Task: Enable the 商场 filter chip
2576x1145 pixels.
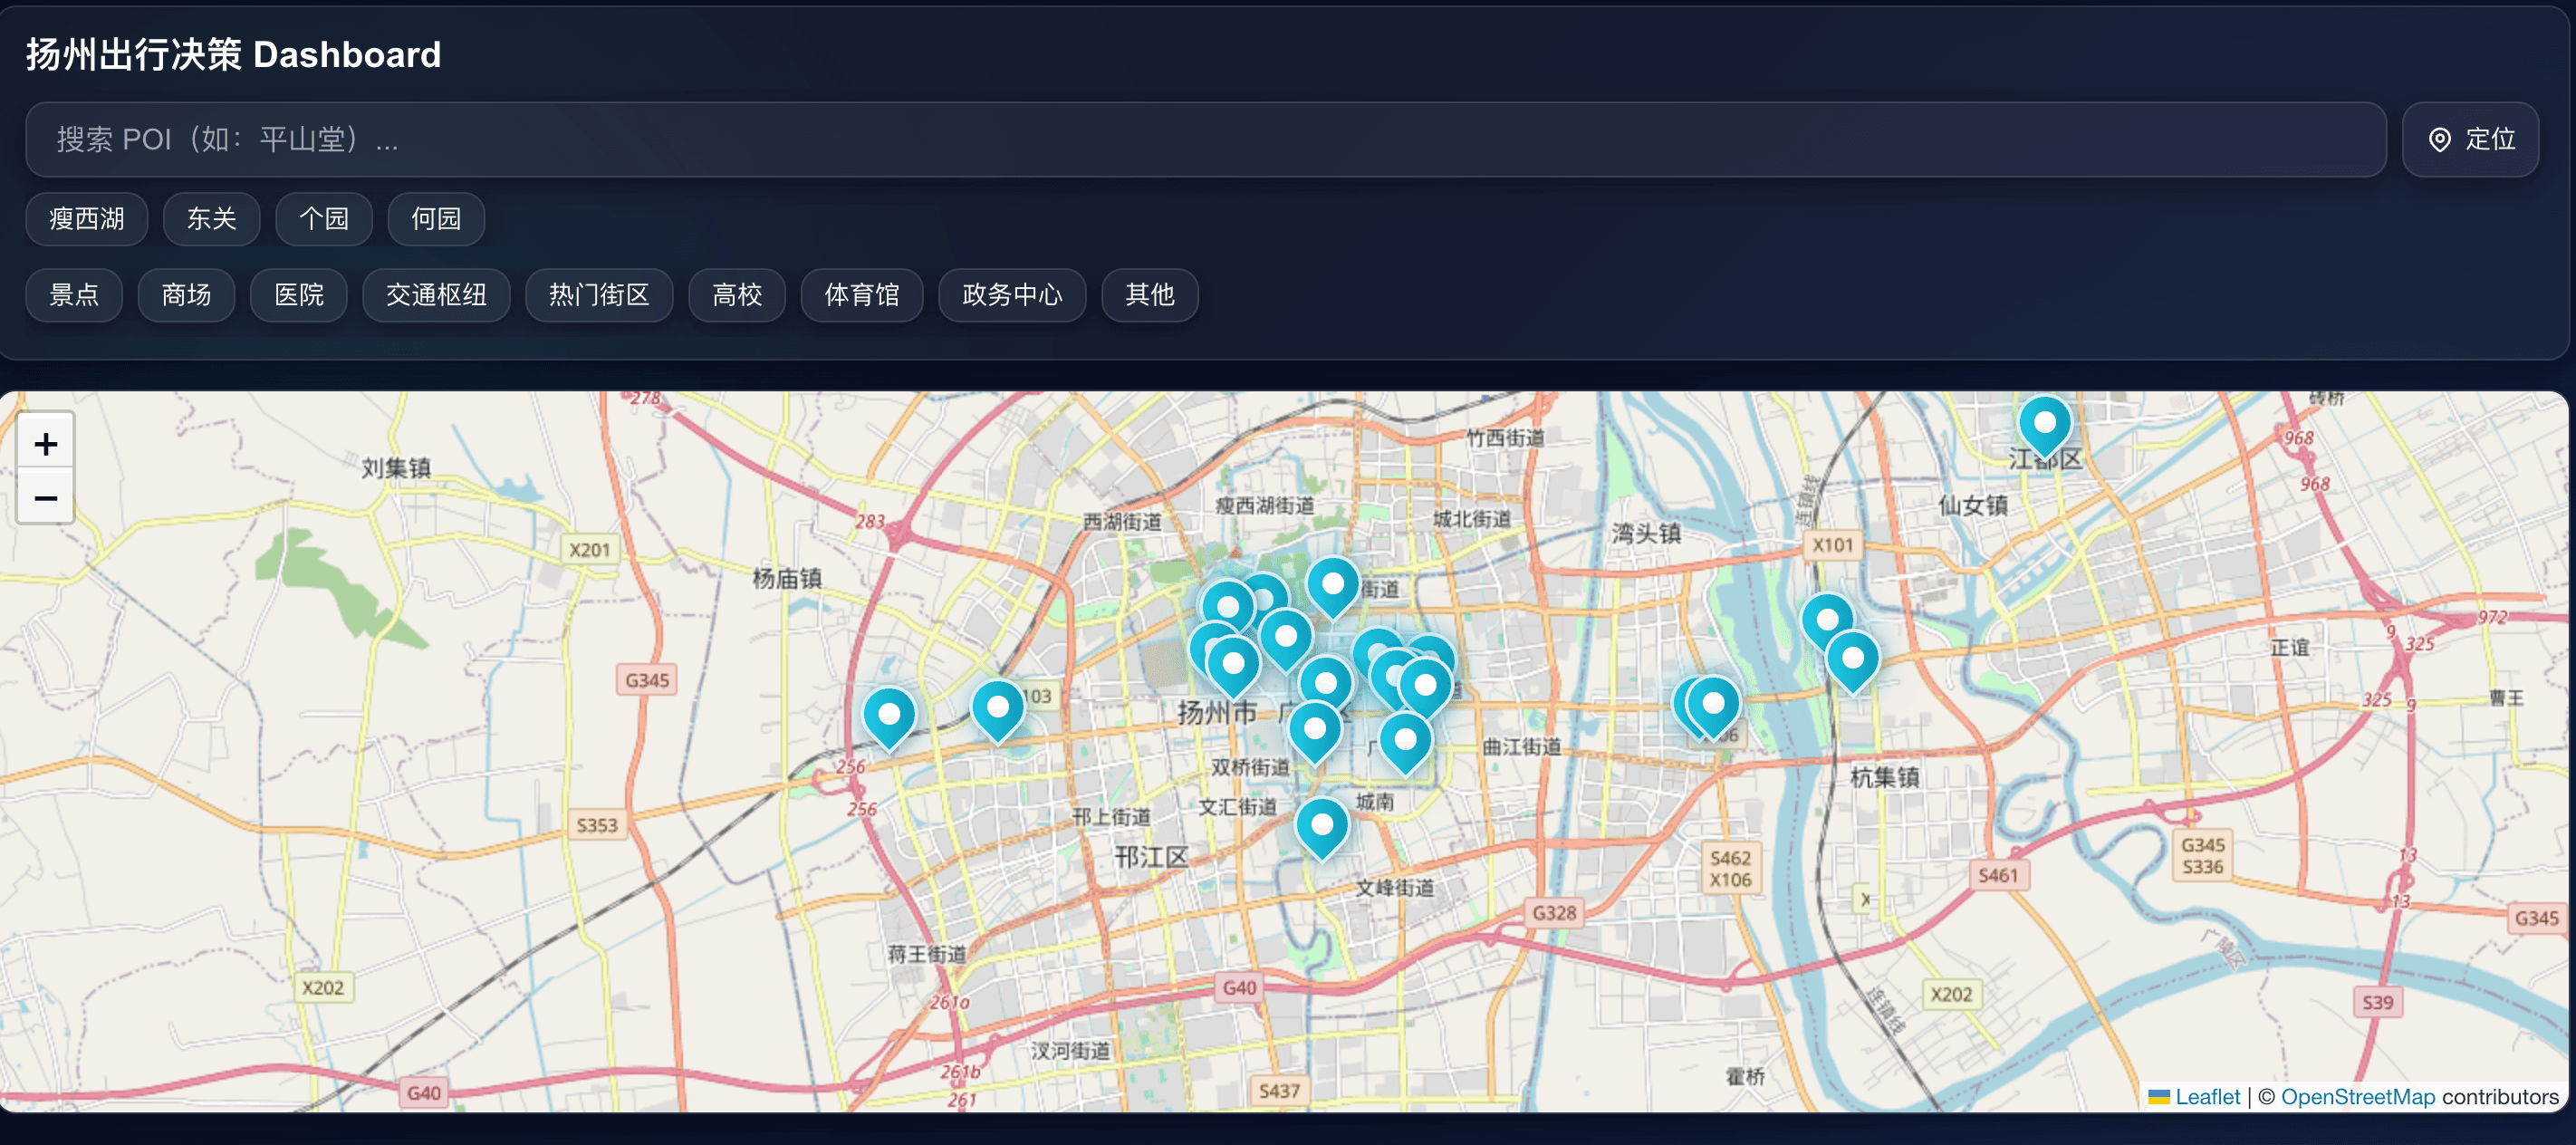Action: [186, 295]
